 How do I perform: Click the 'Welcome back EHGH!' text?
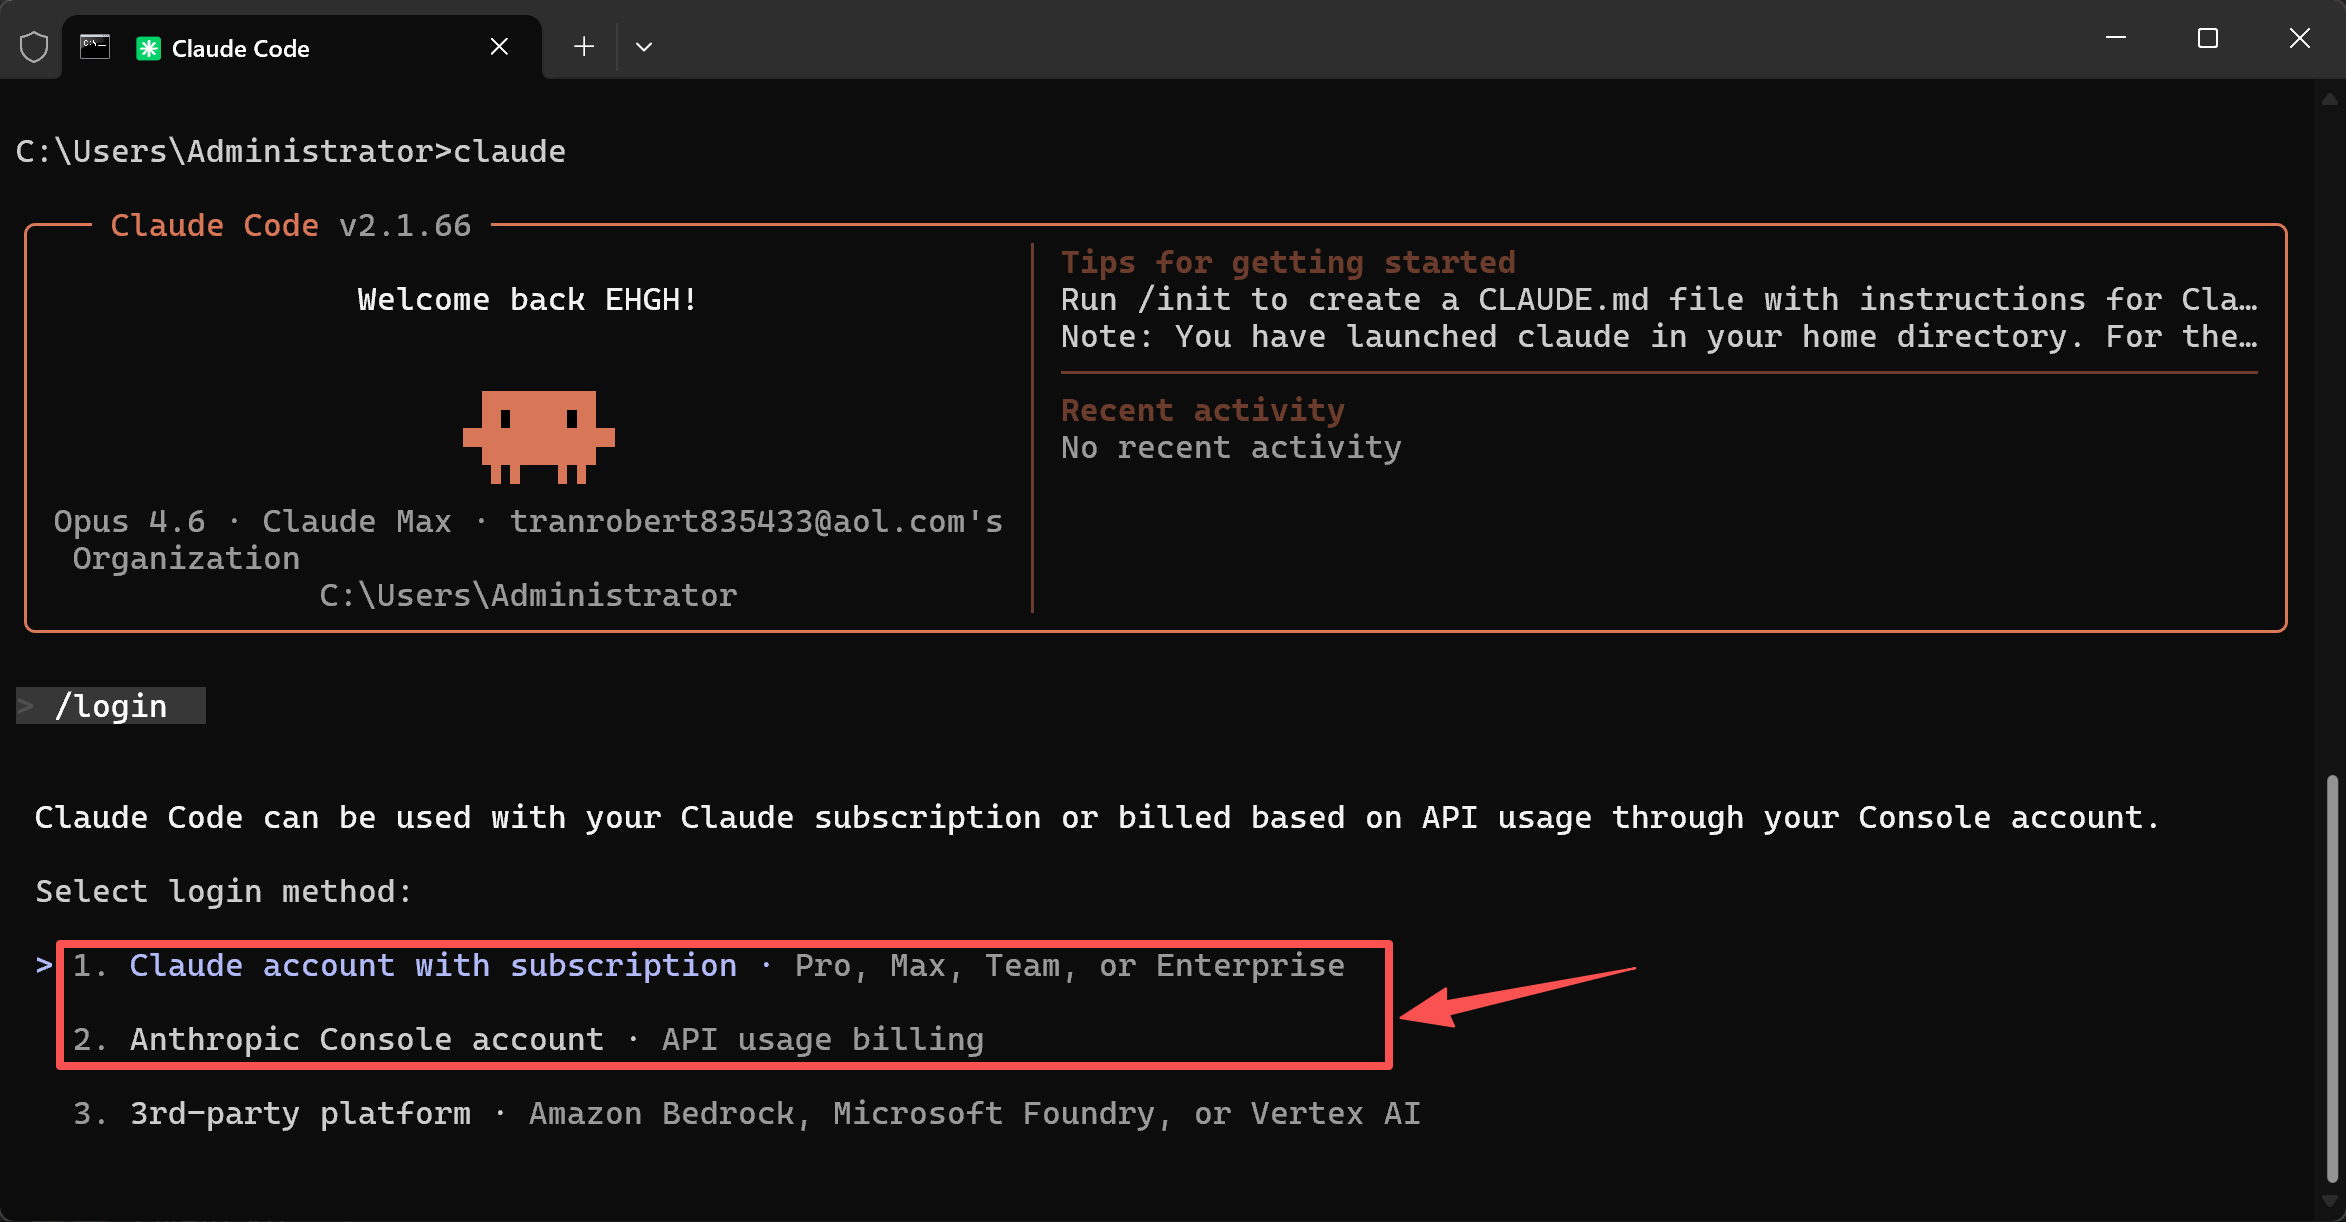(x=527, y=300)
